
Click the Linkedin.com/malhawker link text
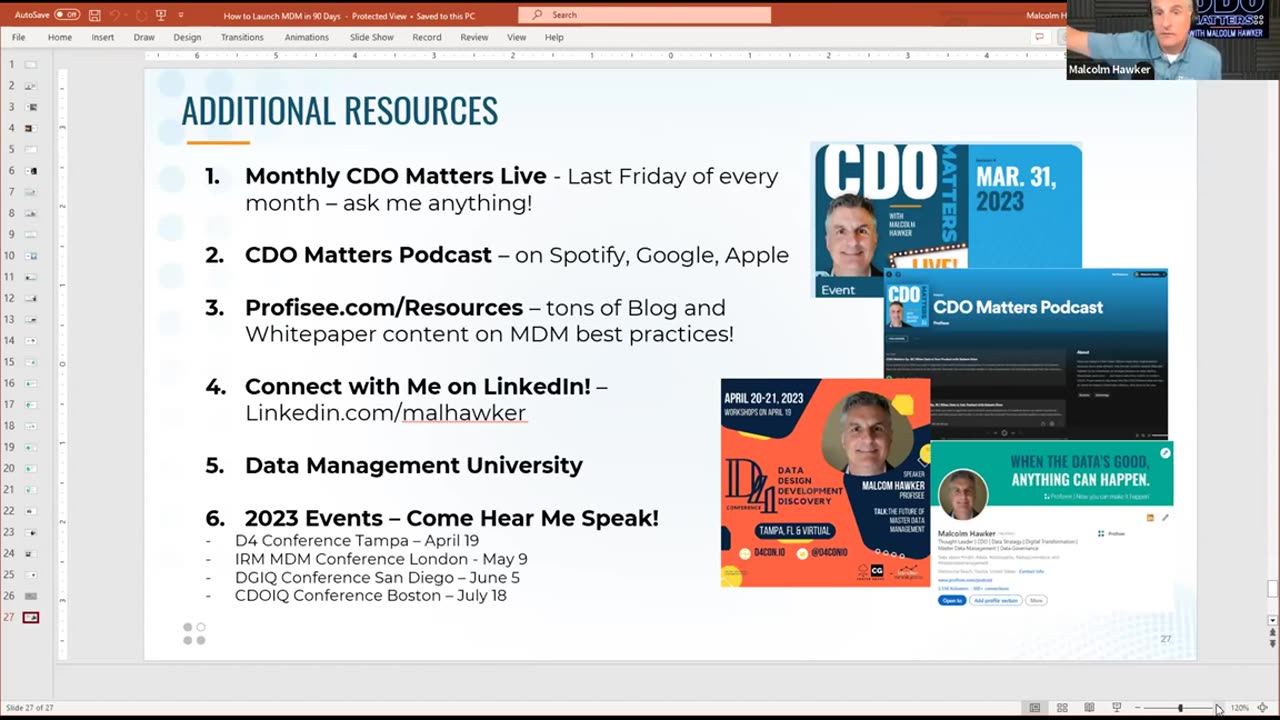[385, 412]
